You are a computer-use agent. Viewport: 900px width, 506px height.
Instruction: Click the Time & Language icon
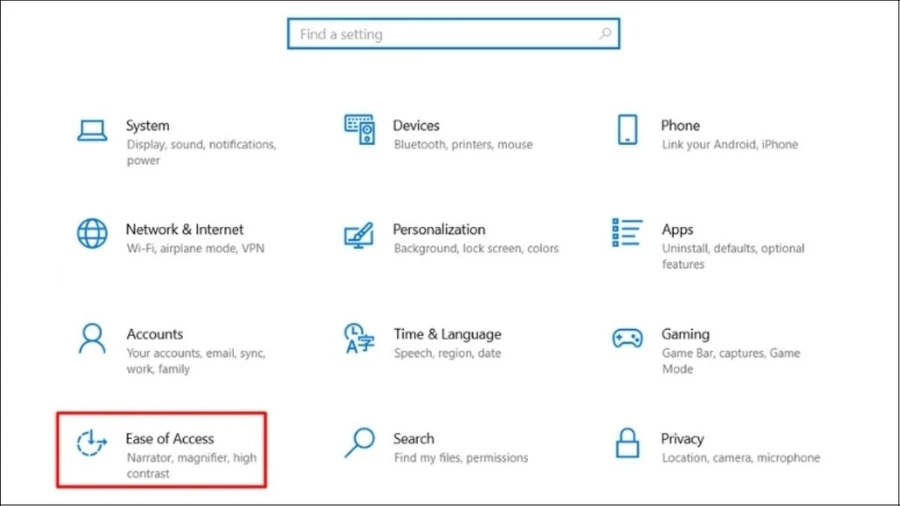pos(359,338)
